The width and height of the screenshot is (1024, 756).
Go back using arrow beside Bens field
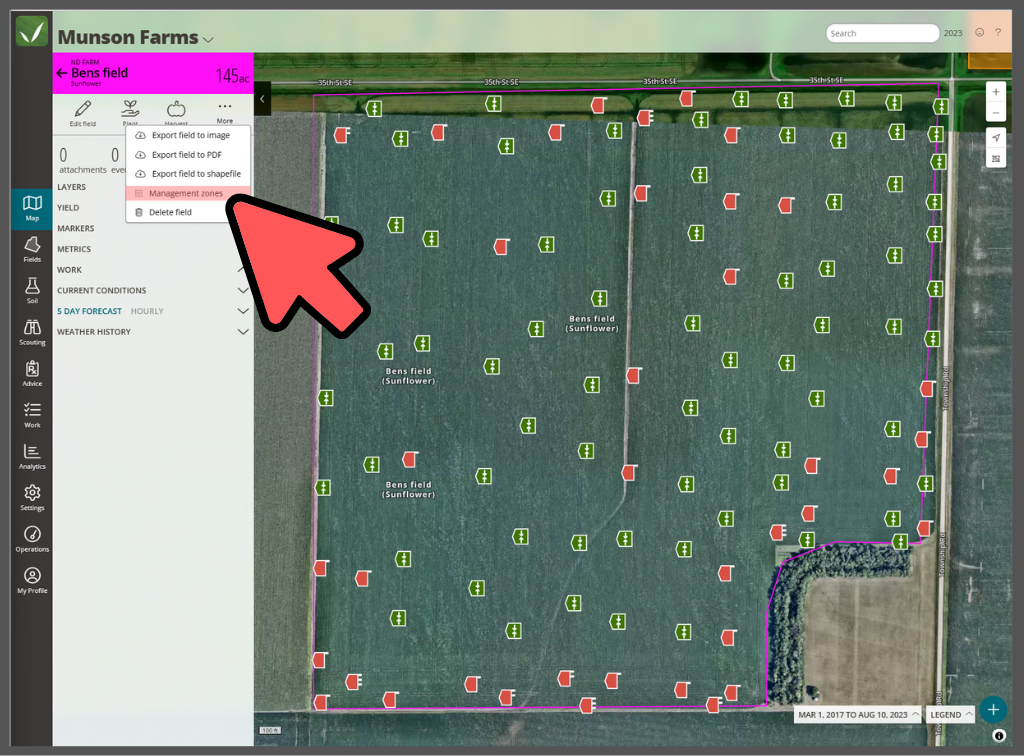[62, 73]
